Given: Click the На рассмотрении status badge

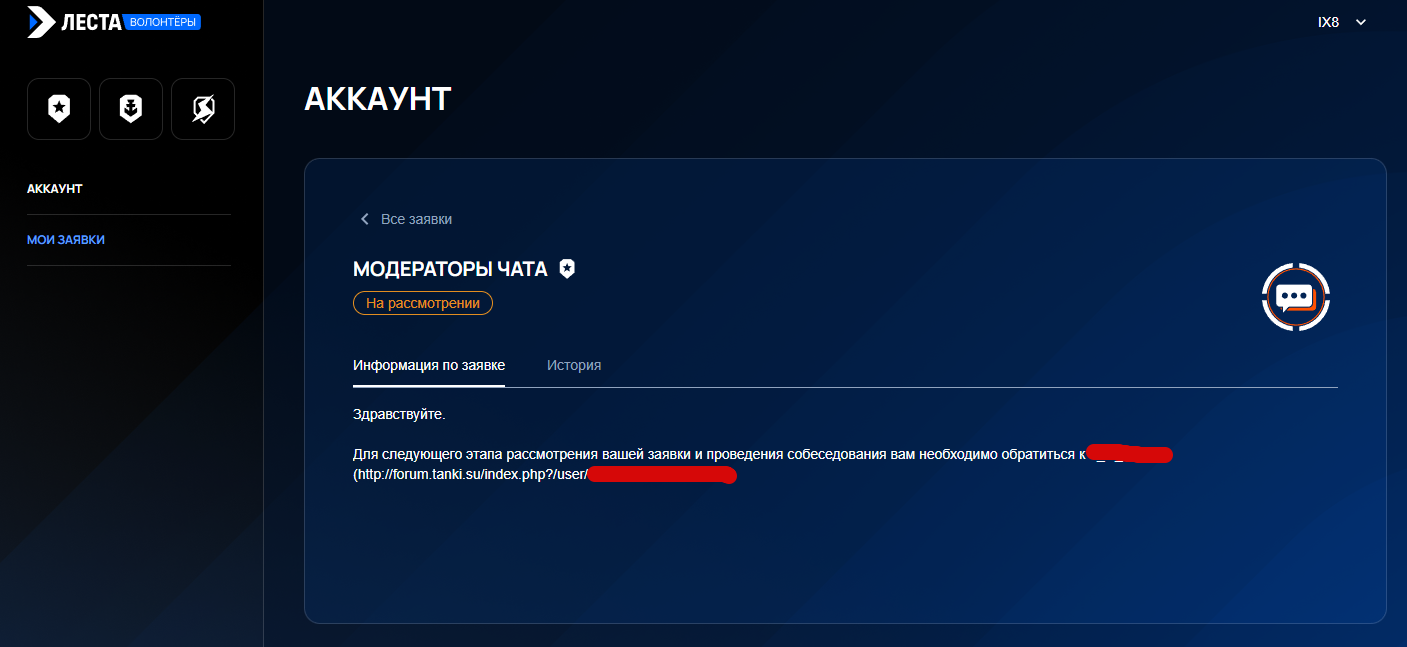Looking at the screenshot, I should coord(423,303).
